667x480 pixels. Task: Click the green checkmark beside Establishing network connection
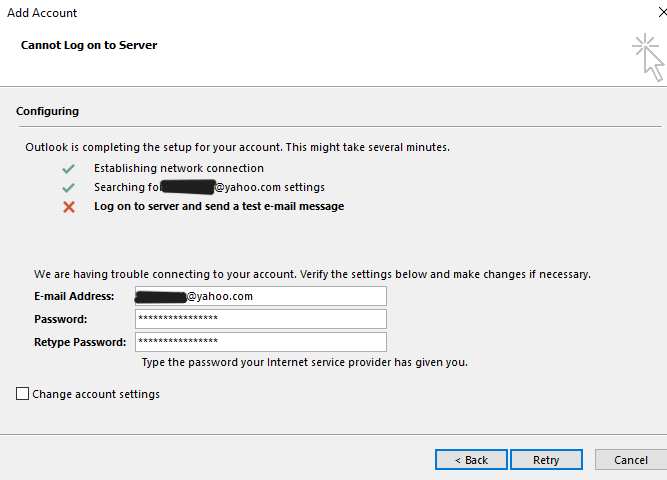(68, 169)
